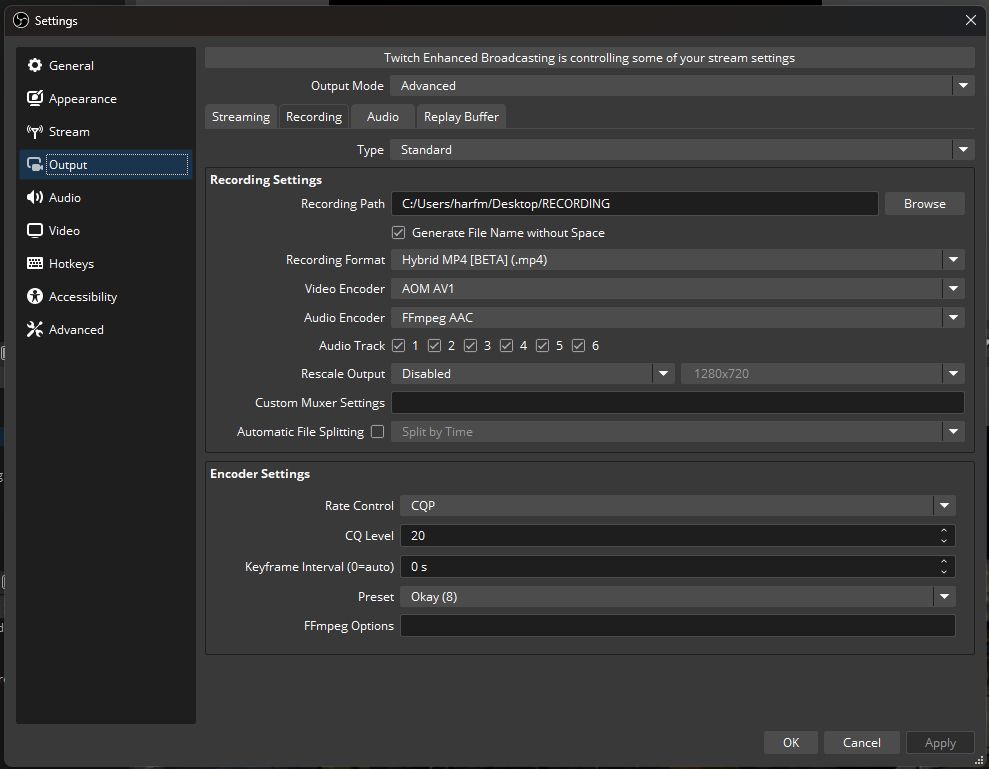This screenshot has width=989, height=769.
Task: Click the Browse button for recording path
Action: (924, 204)
